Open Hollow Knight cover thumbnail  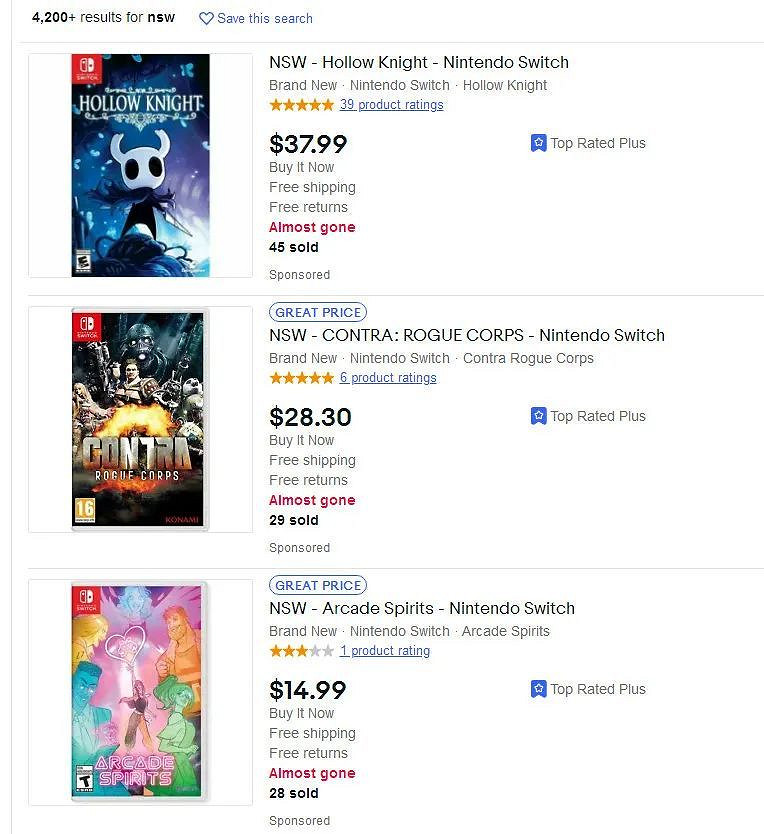[140, 165]
